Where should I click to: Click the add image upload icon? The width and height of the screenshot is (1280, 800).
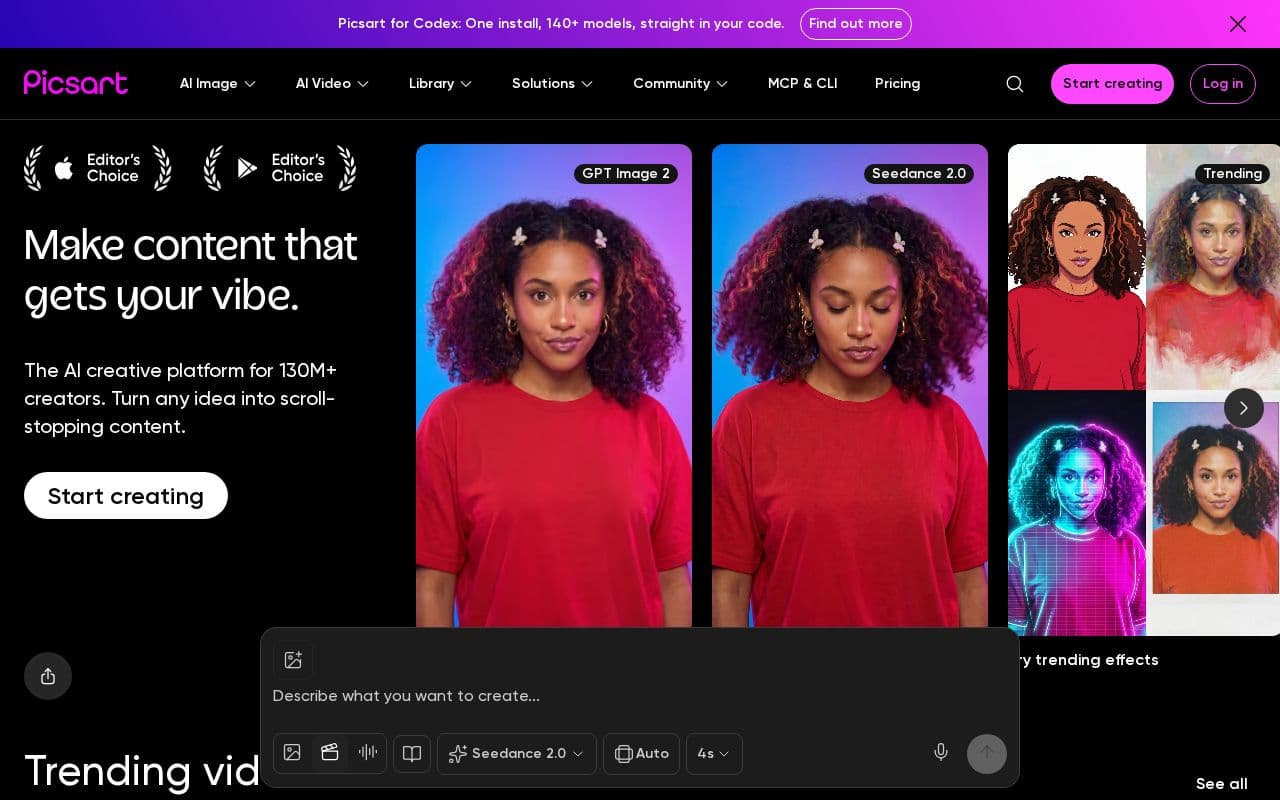pyautogui.click(x=293, y=660)
